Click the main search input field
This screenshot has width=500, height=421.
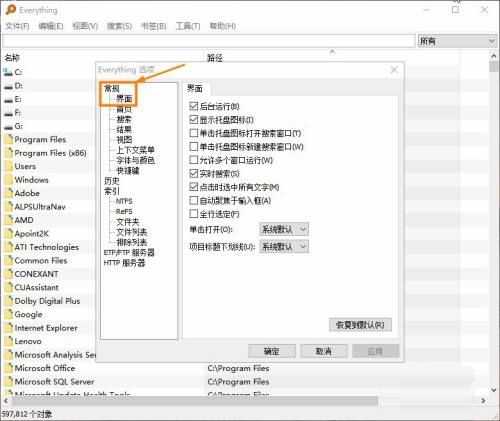coord(209,41)
